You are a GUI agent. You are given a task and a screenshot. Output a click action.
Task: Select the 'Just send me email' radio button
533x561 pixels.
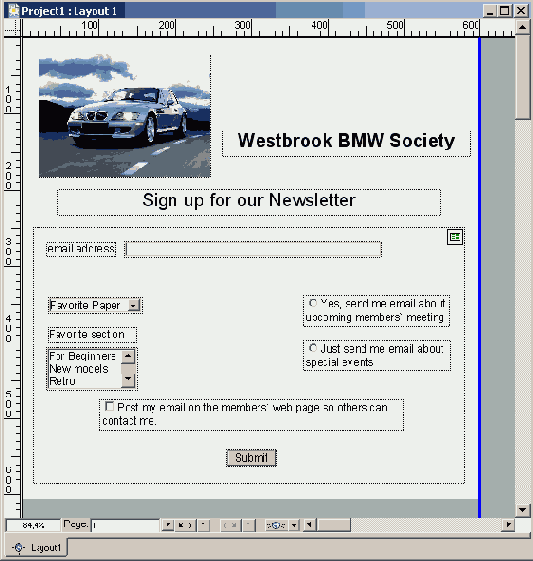coord(313,347)
